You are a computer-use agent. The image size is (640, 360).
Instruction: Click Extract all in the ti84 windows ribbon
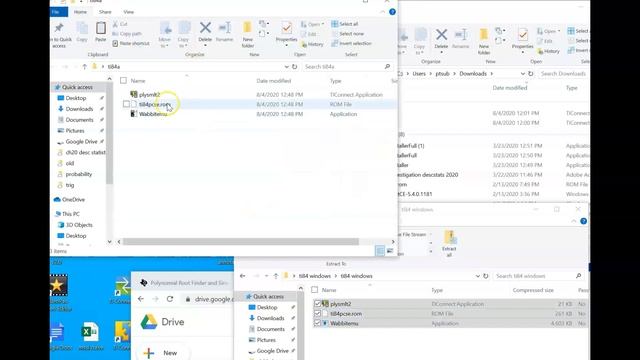(x=449, y=244)
